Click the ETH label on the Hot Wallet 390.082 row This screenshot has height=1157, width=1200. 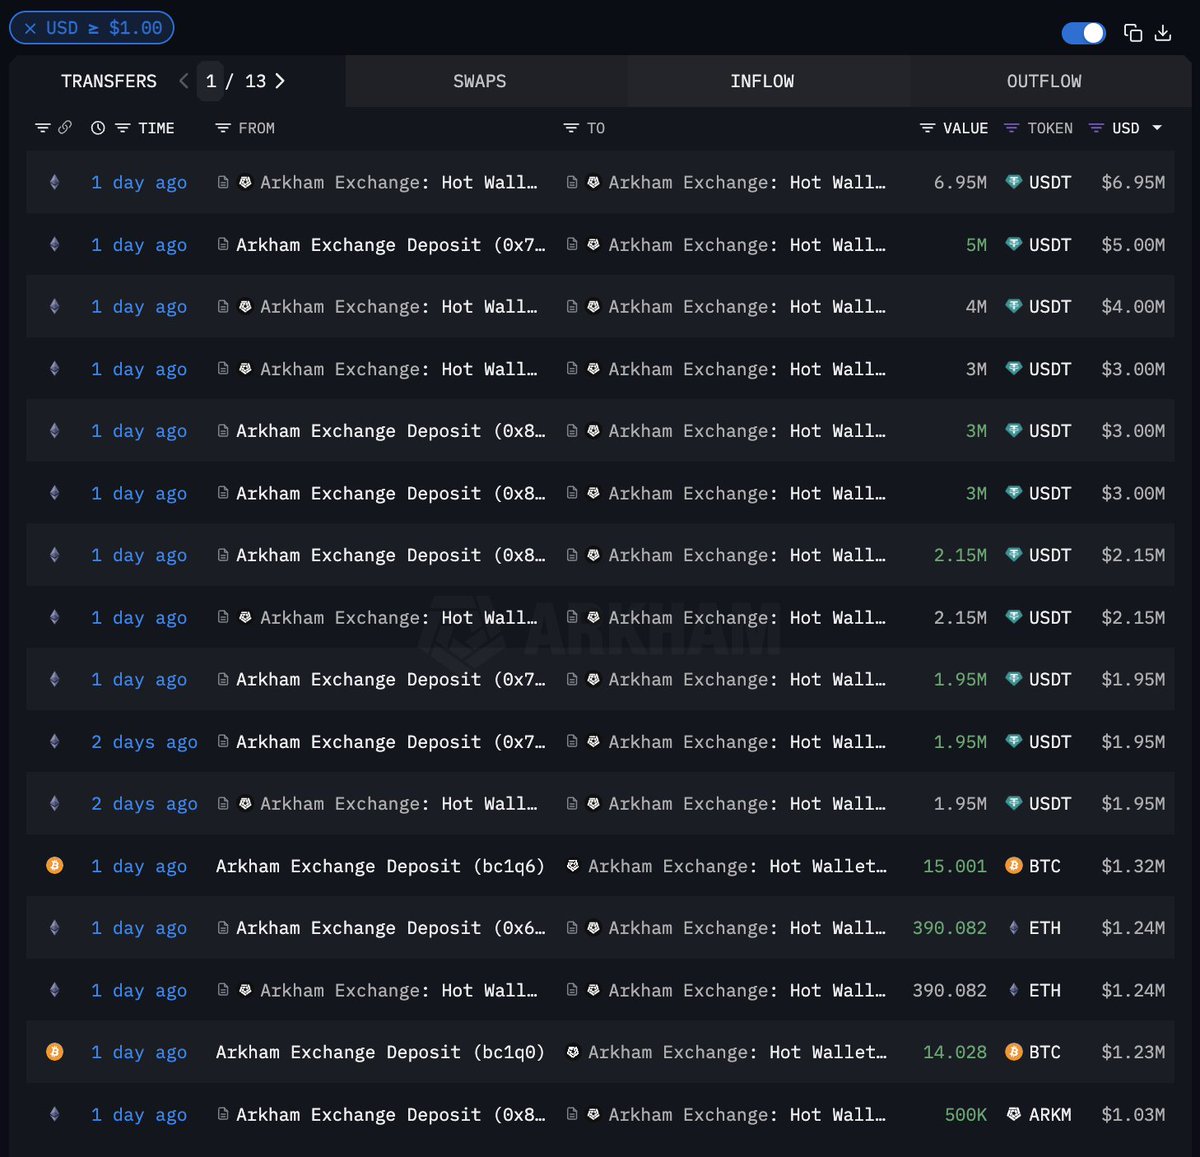[x=1045, y=990]
